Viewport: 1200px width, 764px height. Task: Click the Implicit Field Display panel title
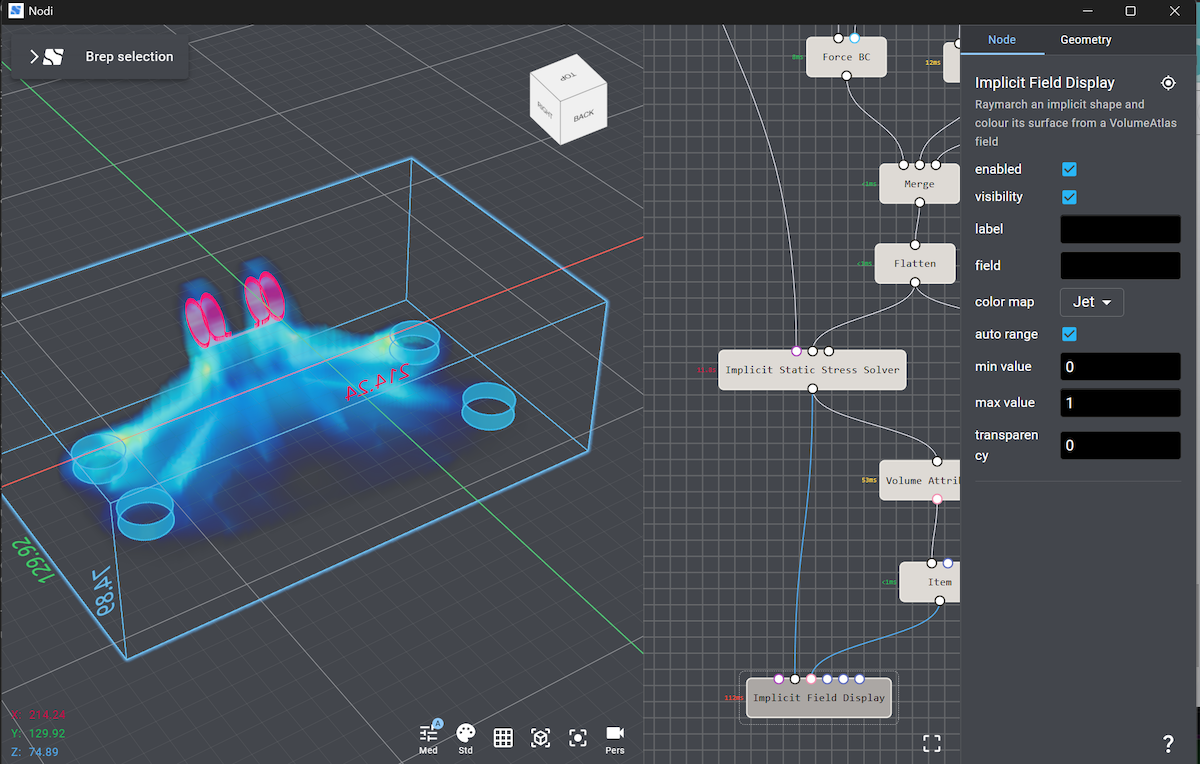pos(1045,83)
